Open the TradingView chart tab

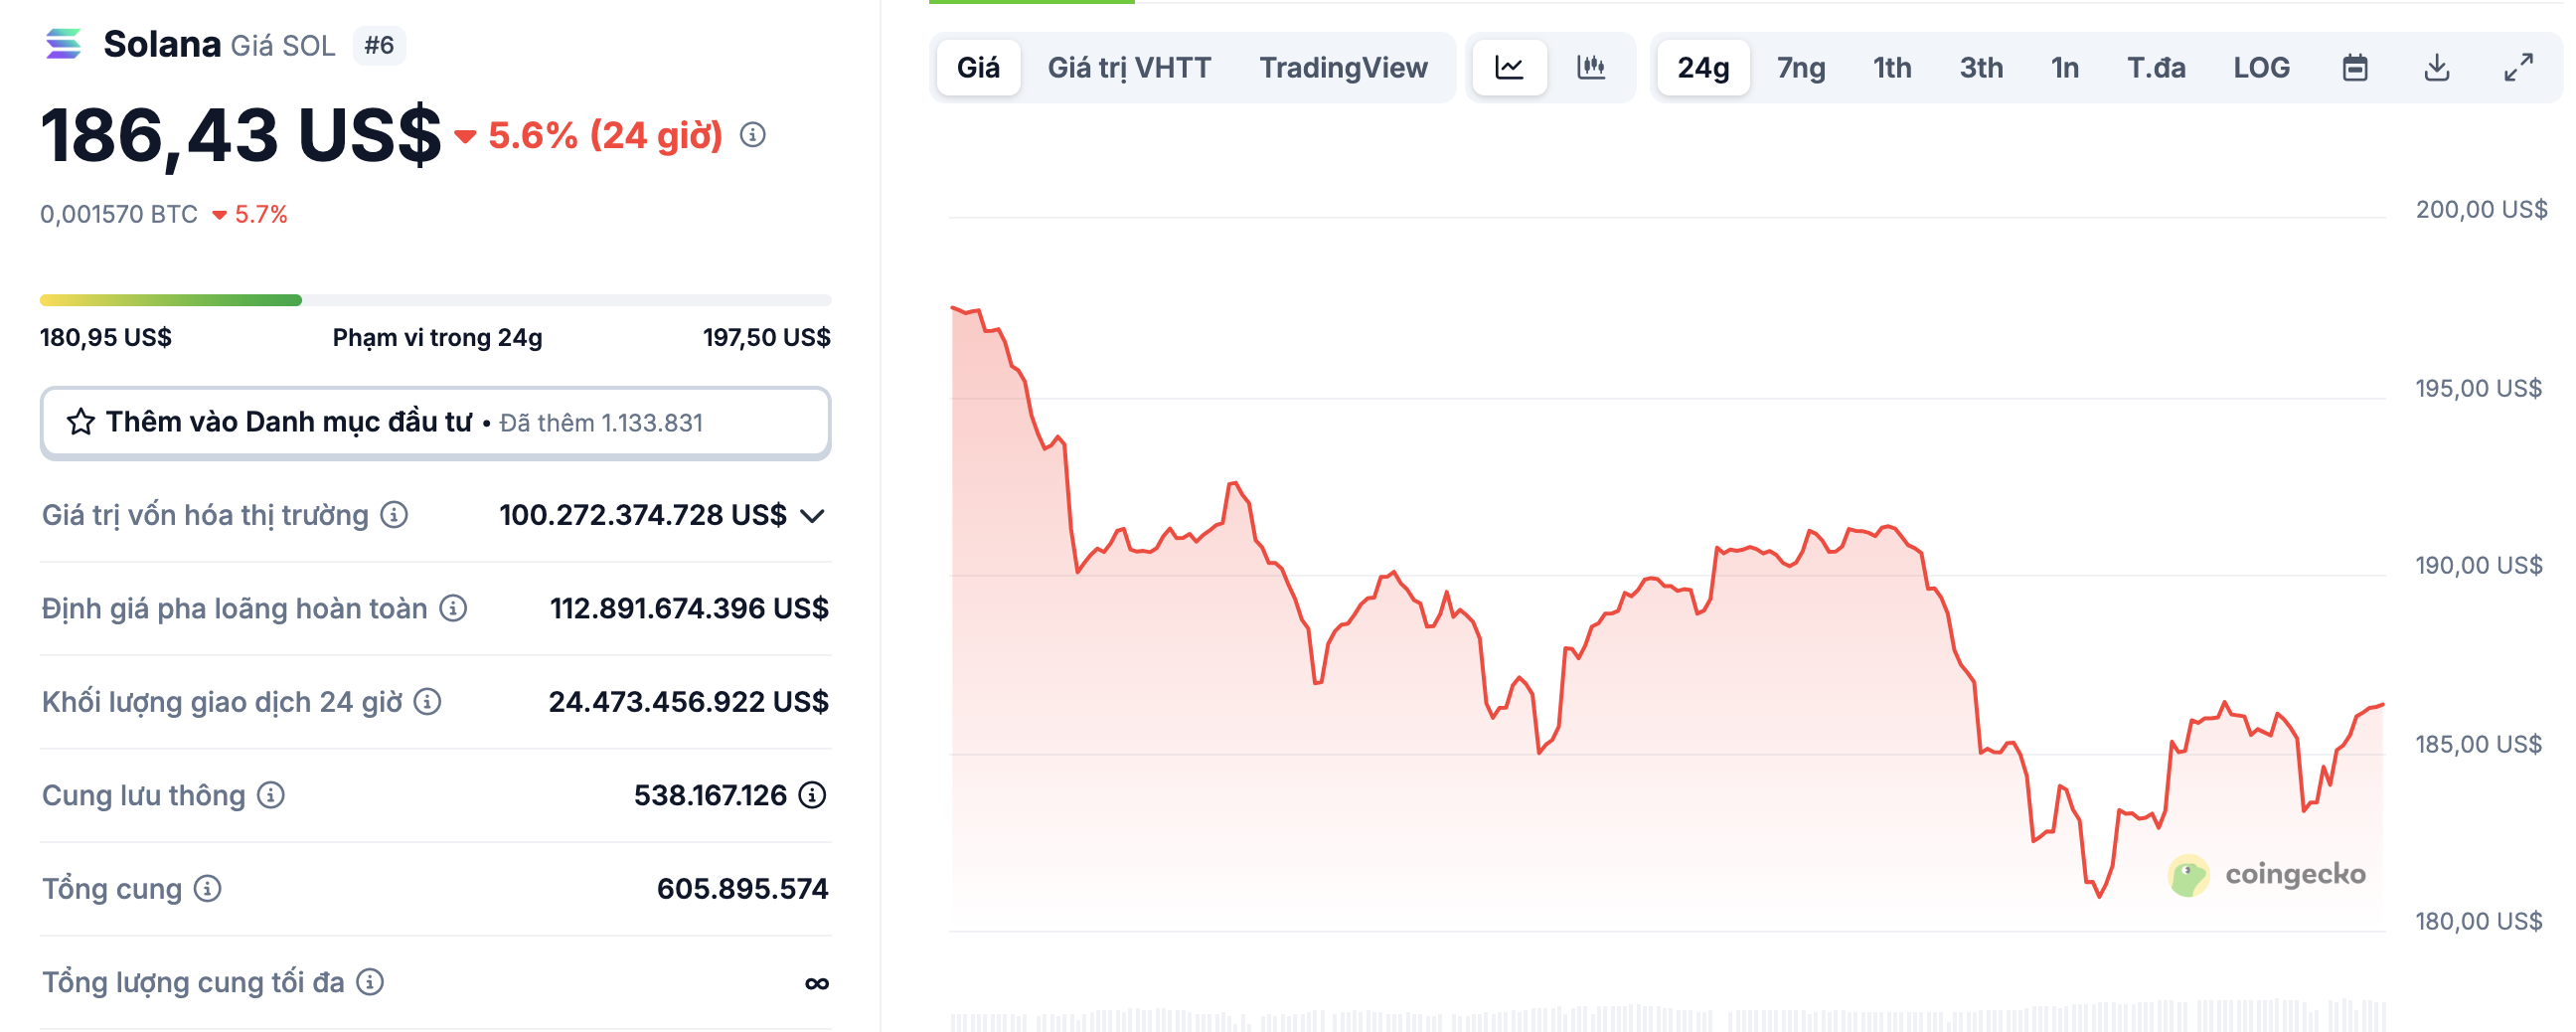(x=1342, y=68)
